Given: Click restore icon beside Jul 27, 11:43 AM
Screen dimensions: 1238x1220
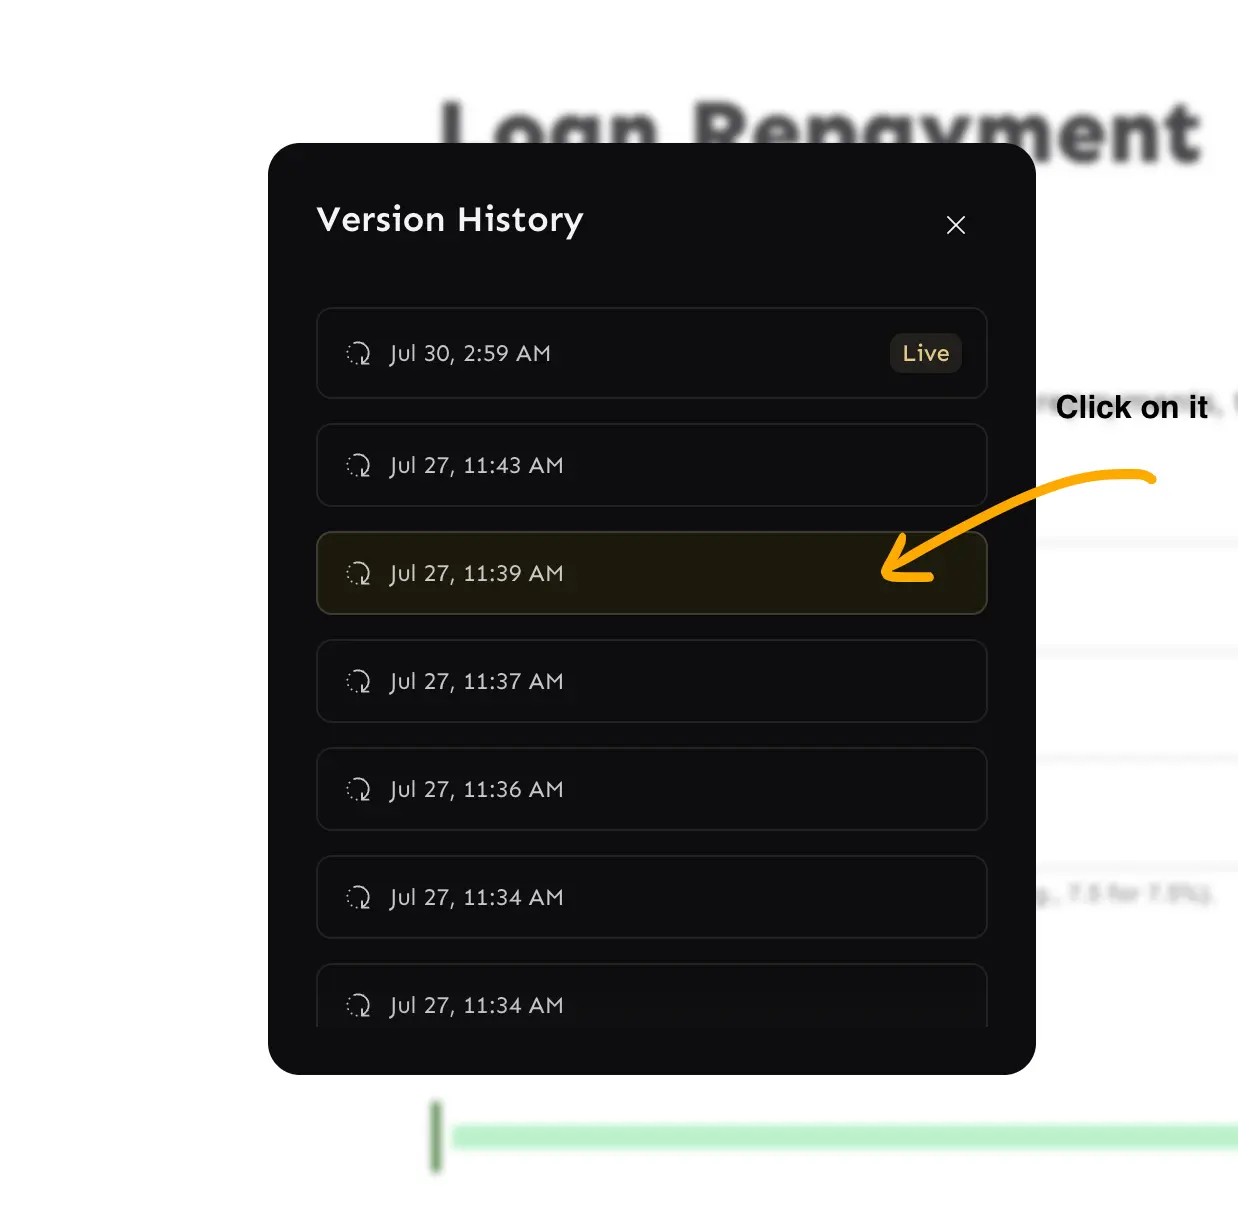Looking at the screenshot, I should click(358, 465).
